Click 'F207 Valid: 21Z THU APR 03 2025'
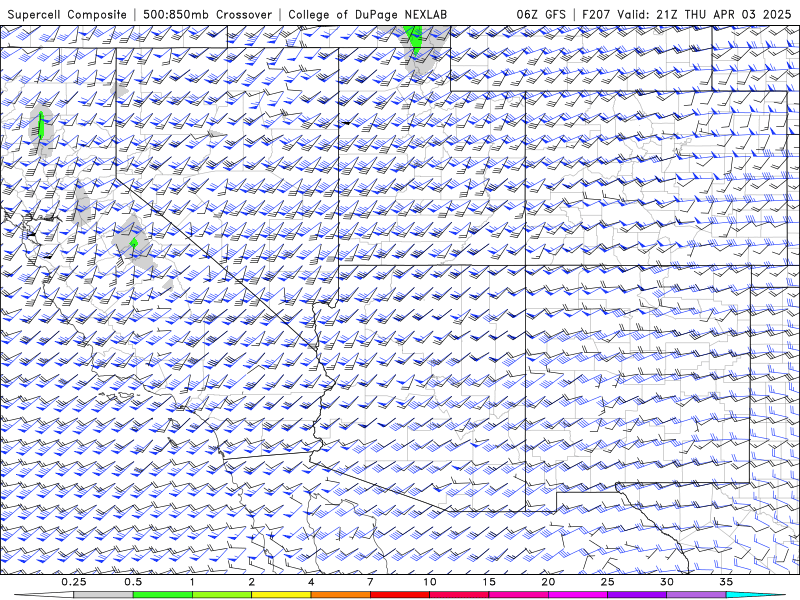The height and width of the screenshot is (600, 800). (x=687, y=14)
